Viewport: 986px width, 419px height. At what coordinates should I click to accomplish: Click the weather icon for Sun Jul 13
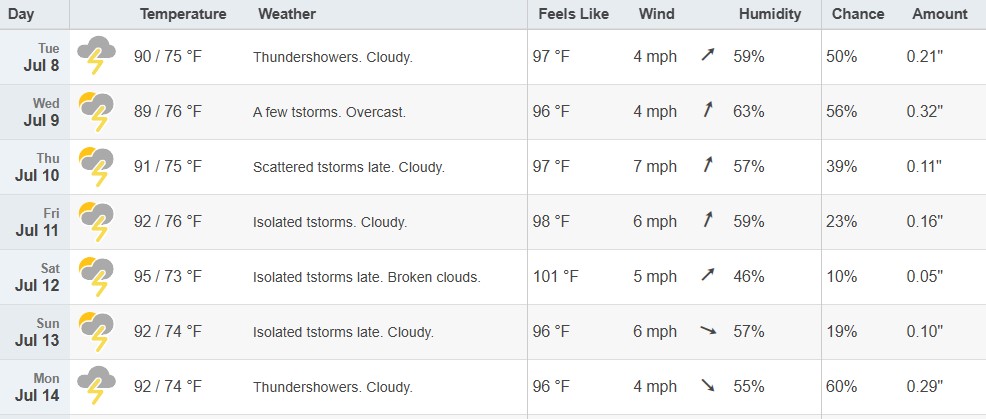96,332
